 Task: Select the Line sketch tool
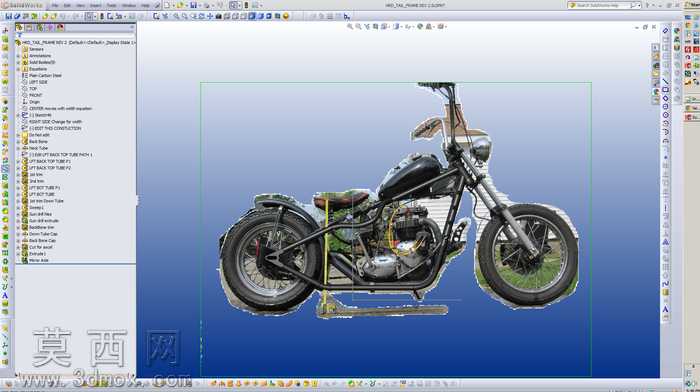click(x=665, y=82)
